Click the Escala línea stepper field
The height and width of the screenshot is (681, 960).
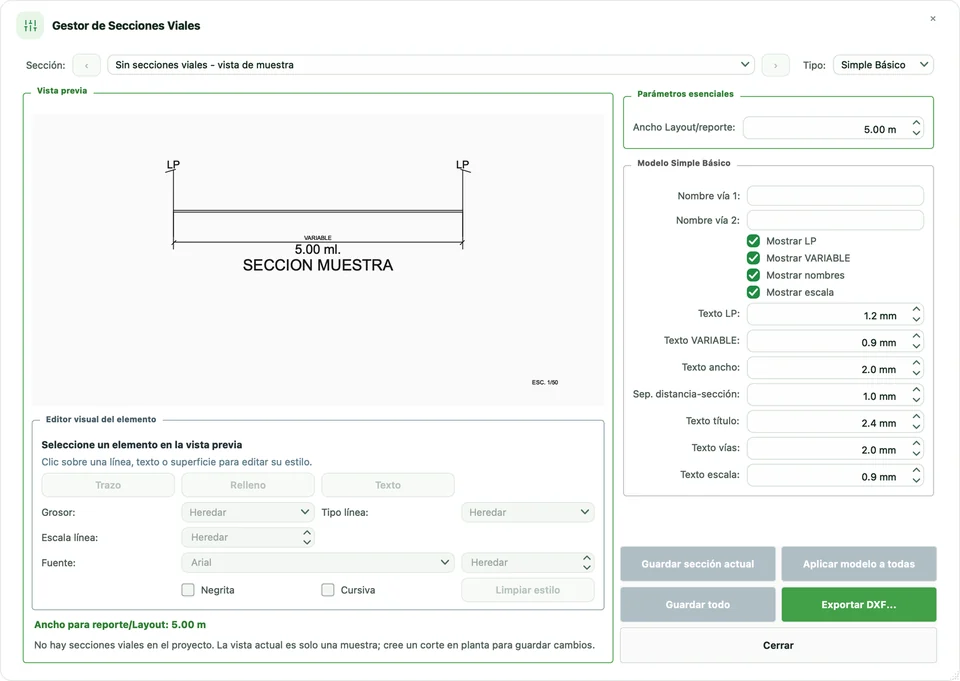coord(248,537)
